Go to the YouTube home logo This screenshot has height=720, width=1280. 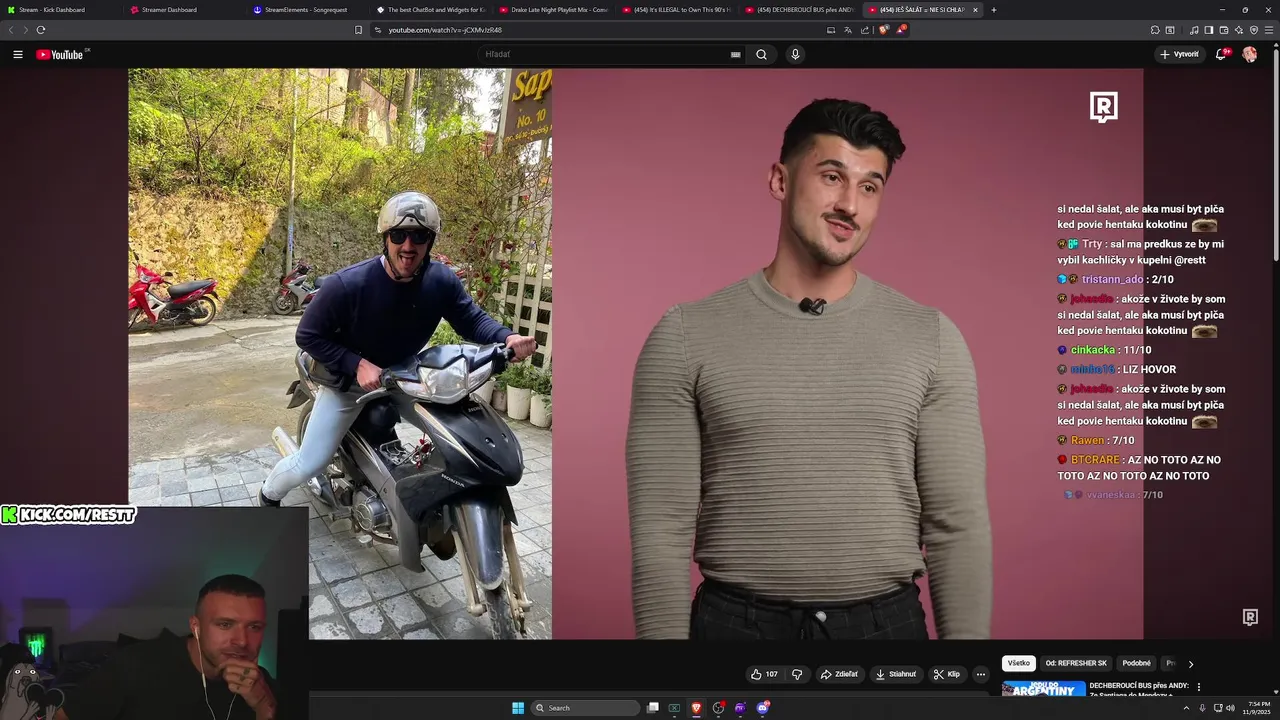tap(60, 55)
